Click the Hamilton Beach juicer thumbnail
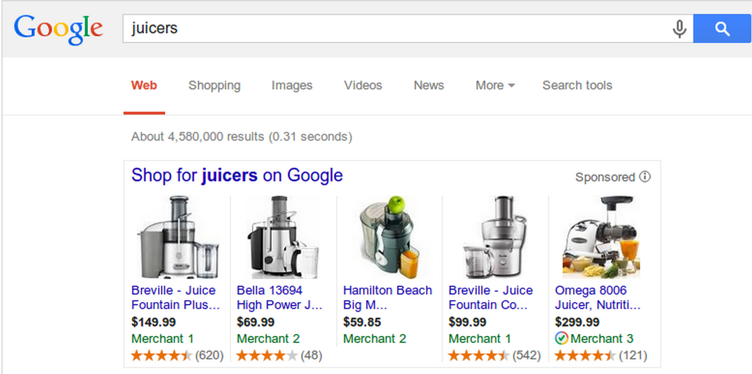Screen dimensions: 752x374 pyautogui.click(x=389, y=237)
